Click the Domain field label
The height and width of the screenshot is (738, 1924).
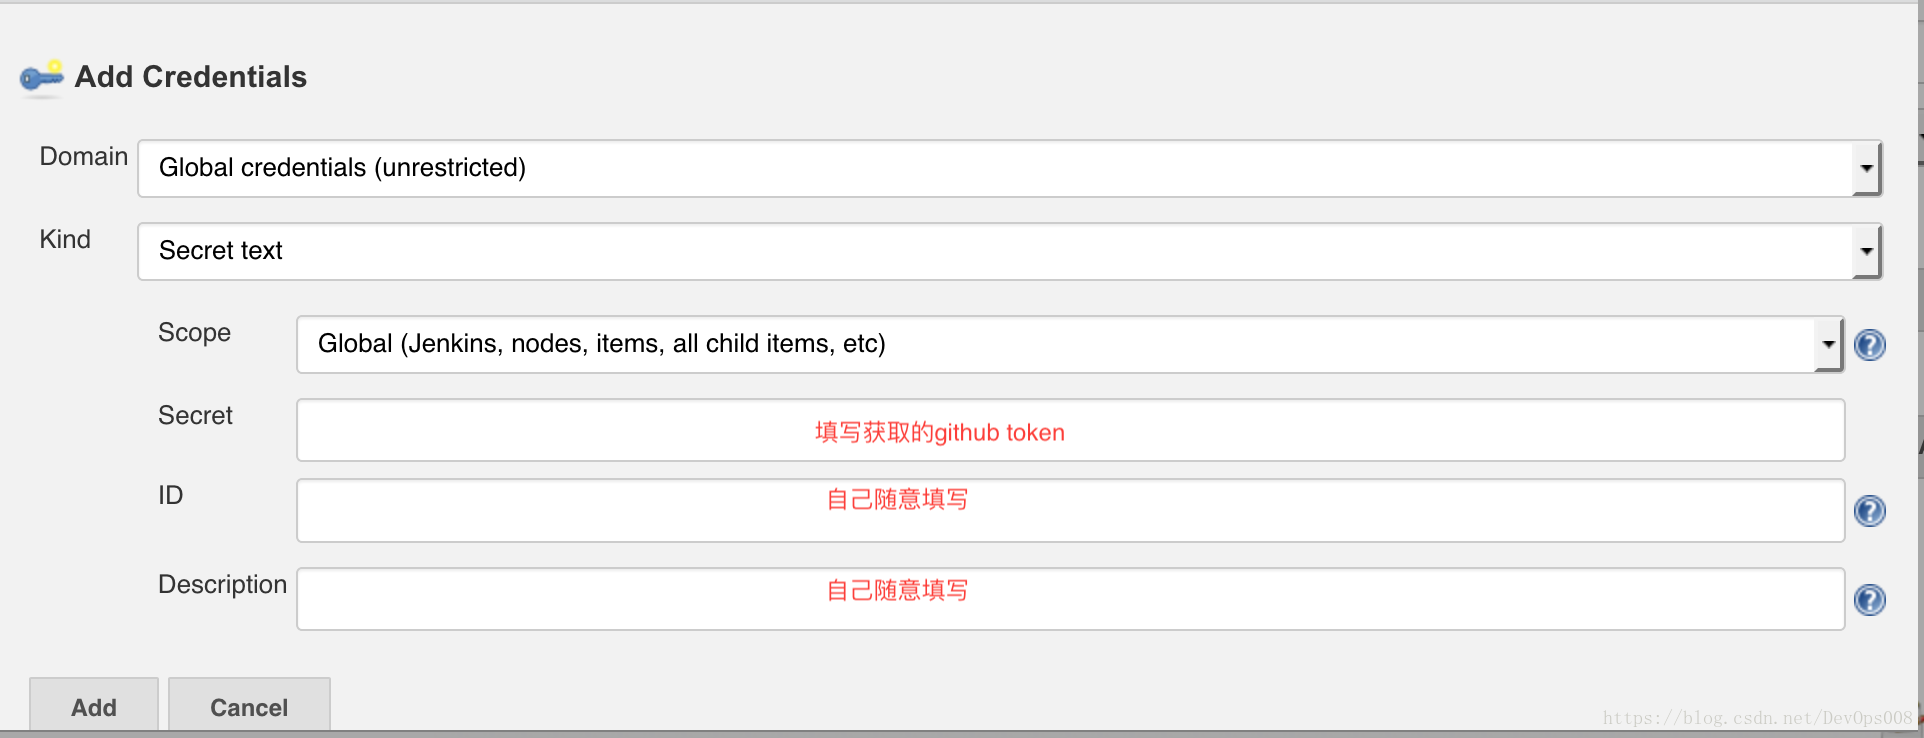click(x=84, y=157)
